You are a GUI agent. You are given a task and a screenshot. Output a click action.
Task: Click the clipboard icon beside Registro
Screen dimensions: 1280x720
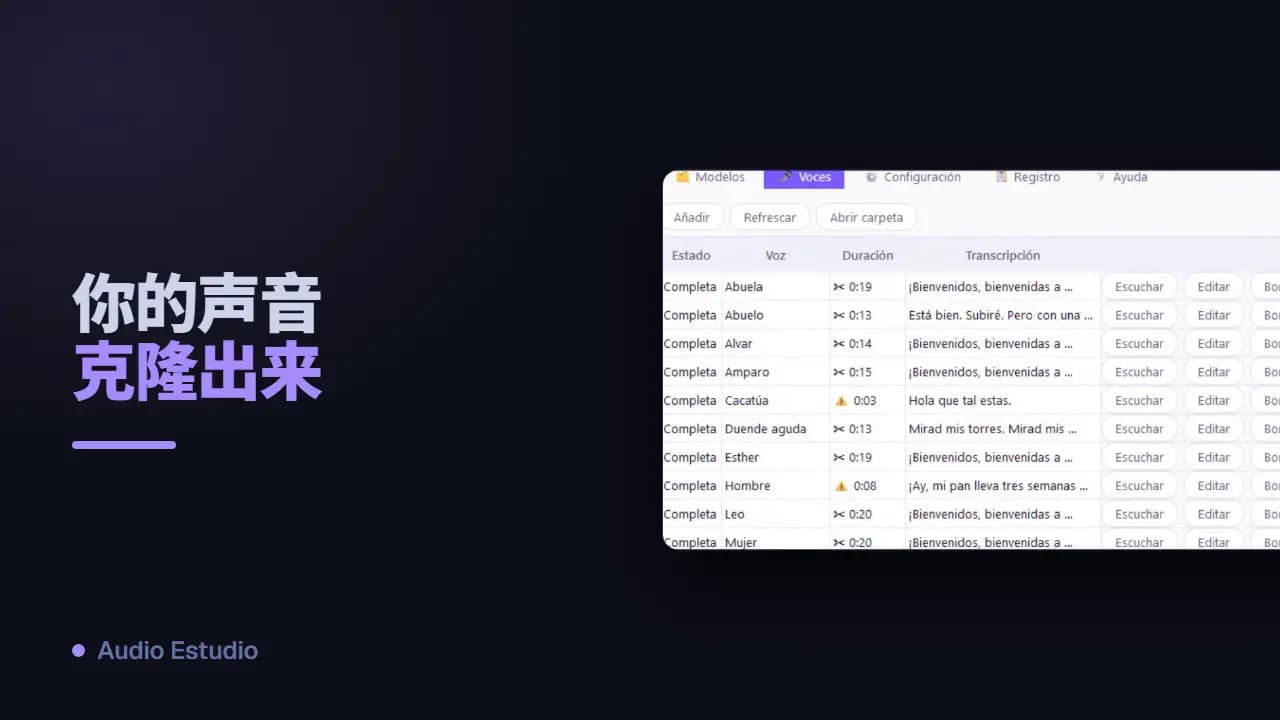coord(1001,177)
